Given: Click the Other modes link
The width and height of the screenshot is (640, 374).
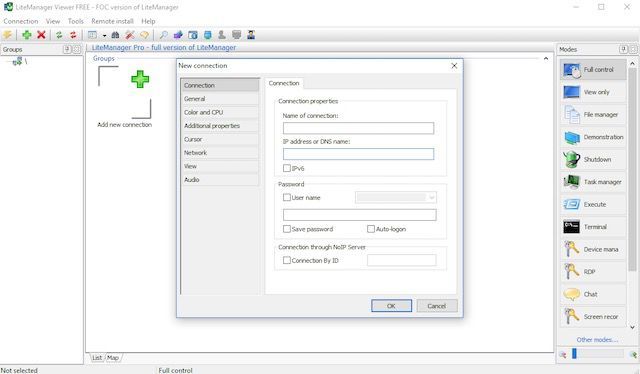Looking at the screenshot, I should coord(597,340).
